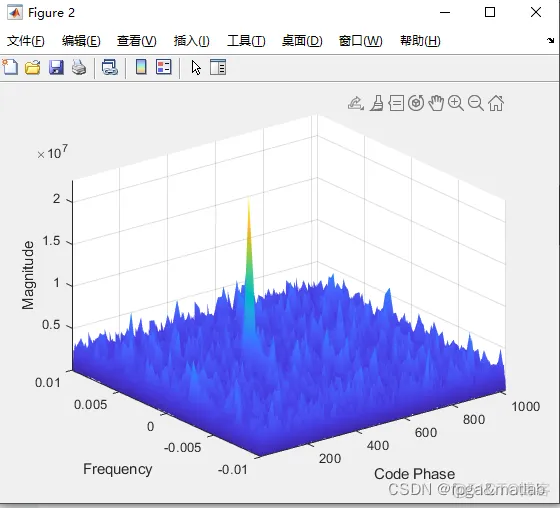Screen dimensions: 560x508
Task: Activate the data brush tool
Action: 376,103
